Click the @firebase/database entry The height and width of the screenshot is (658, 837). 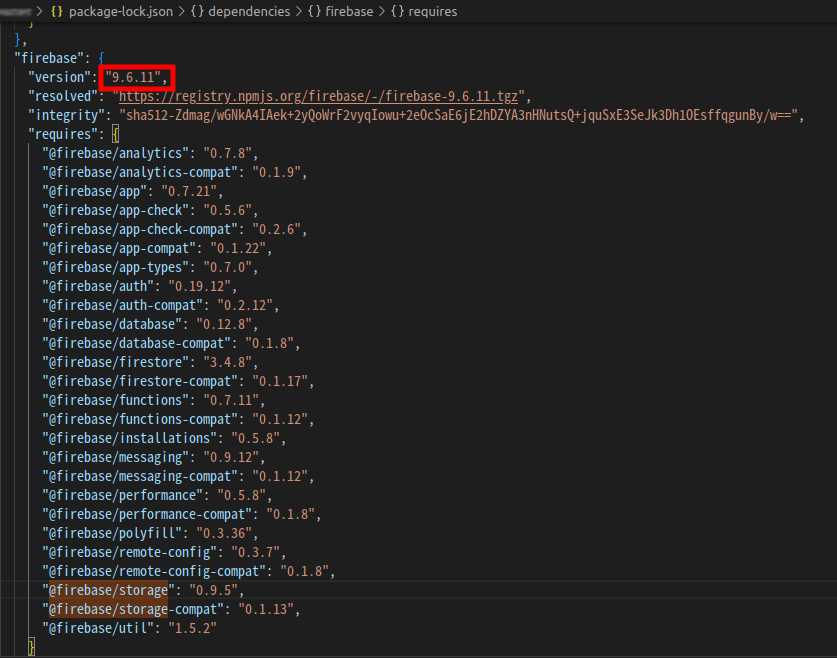tap(150, 324)
